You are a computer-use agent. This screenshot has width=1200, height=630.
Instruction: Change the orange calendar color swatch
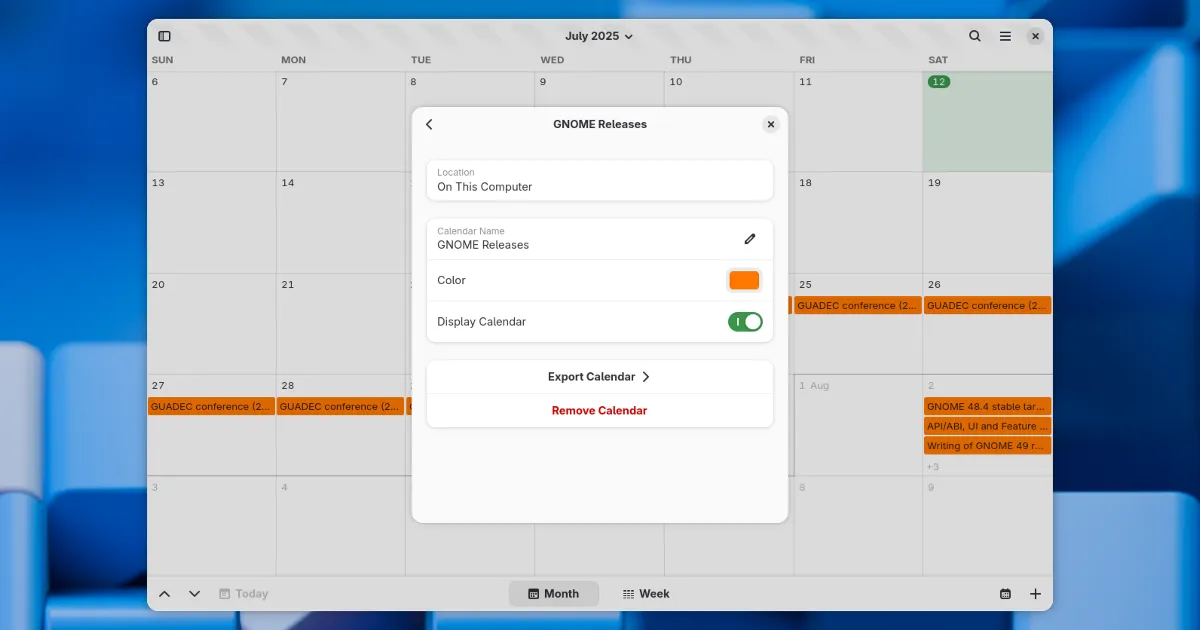pos(744,280)
